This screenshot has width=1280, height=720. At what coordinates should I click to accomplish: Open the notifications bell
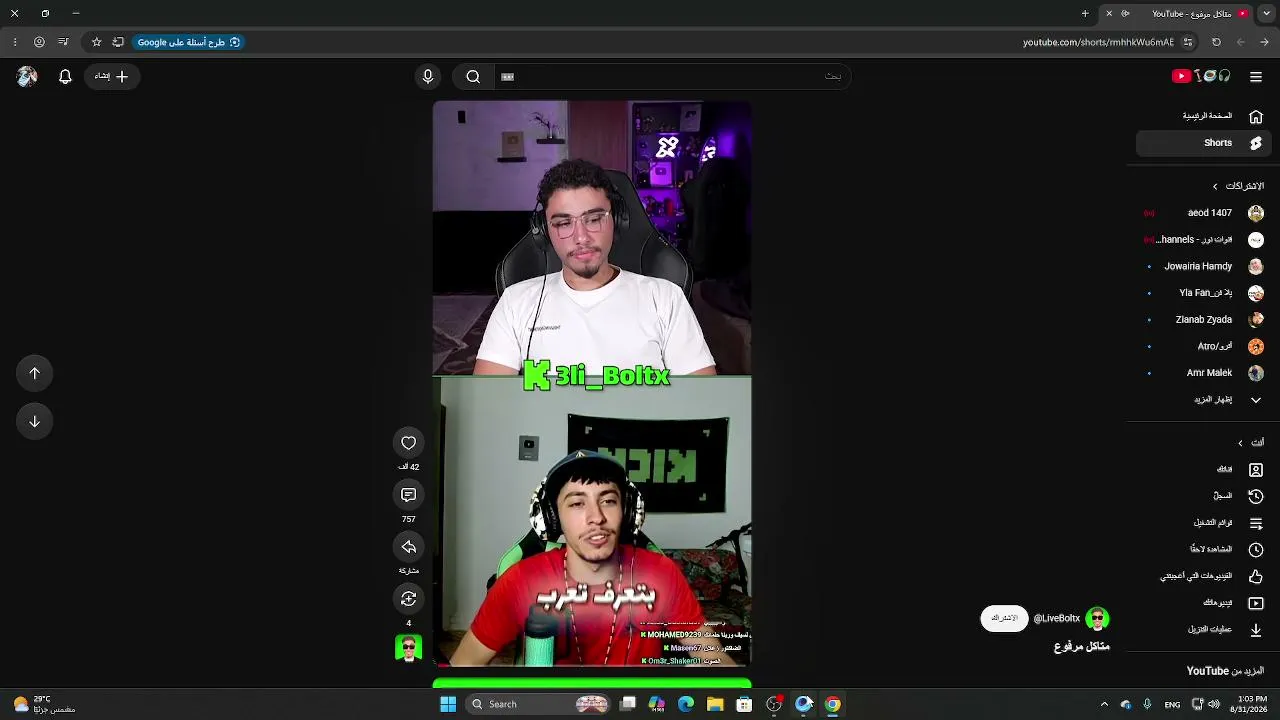pyautogui.click(x=65, y=76)
